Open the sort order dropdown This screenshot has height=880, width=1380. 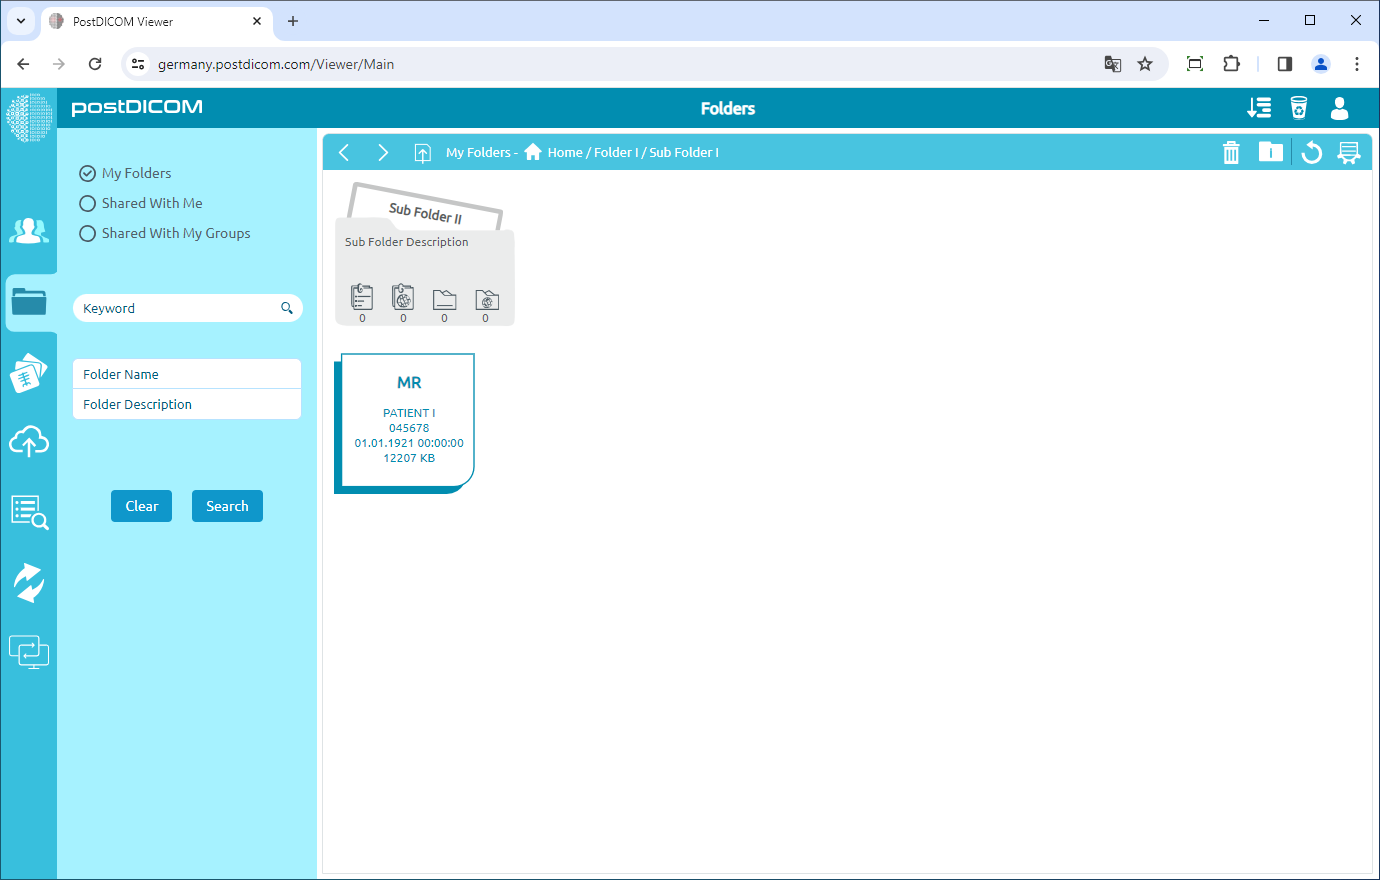[x=1259, y=107]
